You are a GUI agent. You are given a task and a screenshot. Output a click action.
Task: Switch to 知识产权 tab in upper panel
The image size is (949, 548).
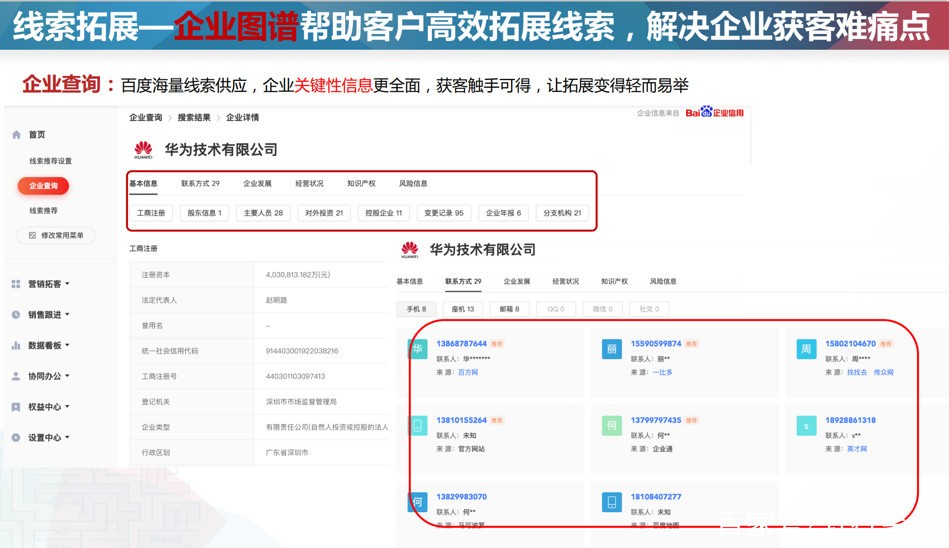tap(361, 183)
